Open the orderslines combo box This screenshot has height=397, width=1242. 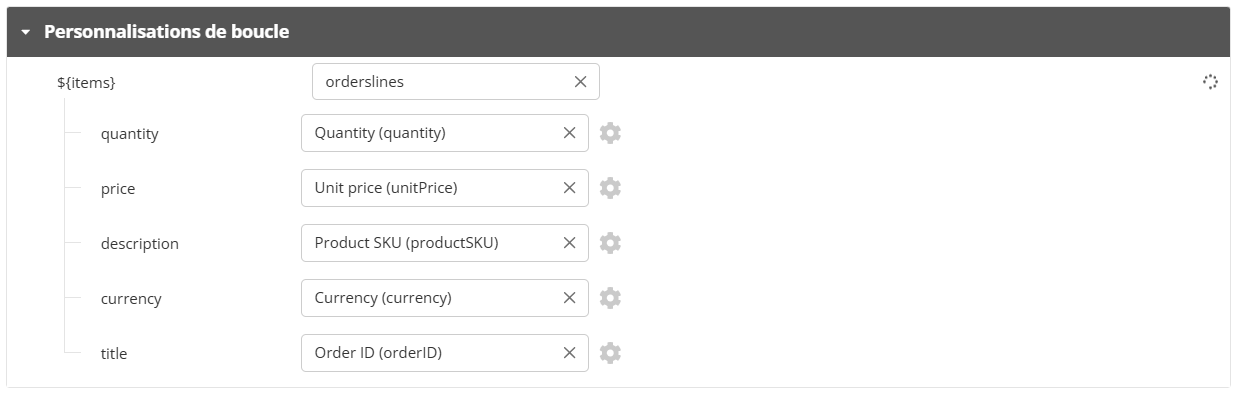(456, 82)
